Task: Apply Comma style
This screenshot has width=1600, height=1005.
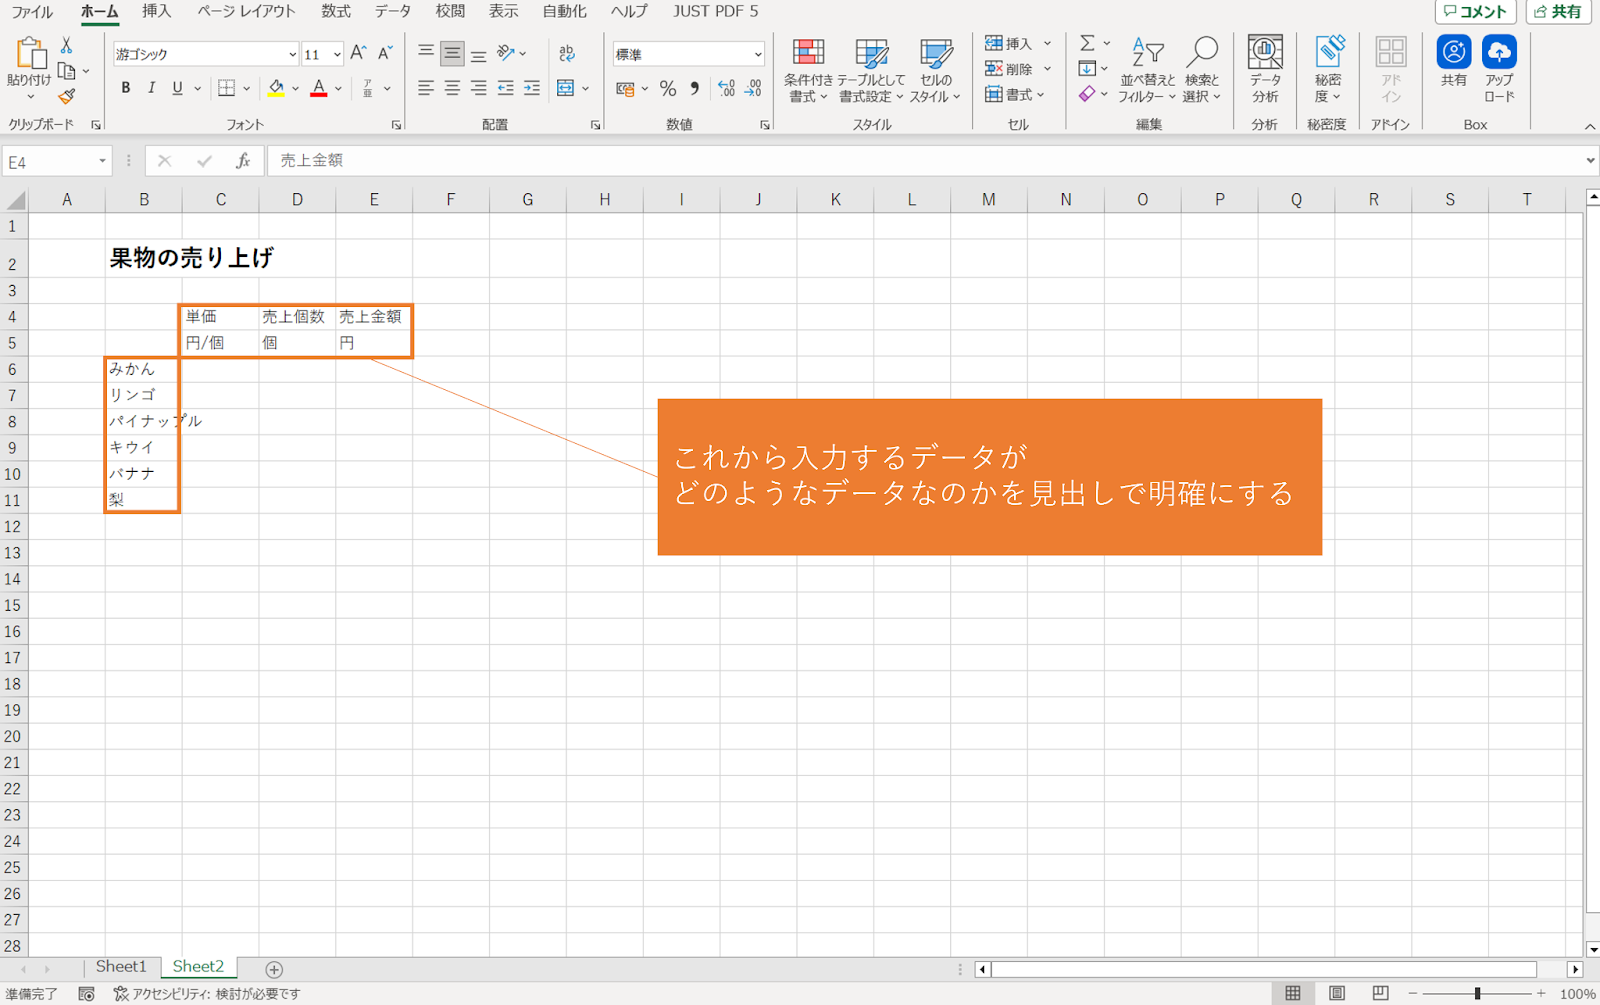Action: coord(695,89)
